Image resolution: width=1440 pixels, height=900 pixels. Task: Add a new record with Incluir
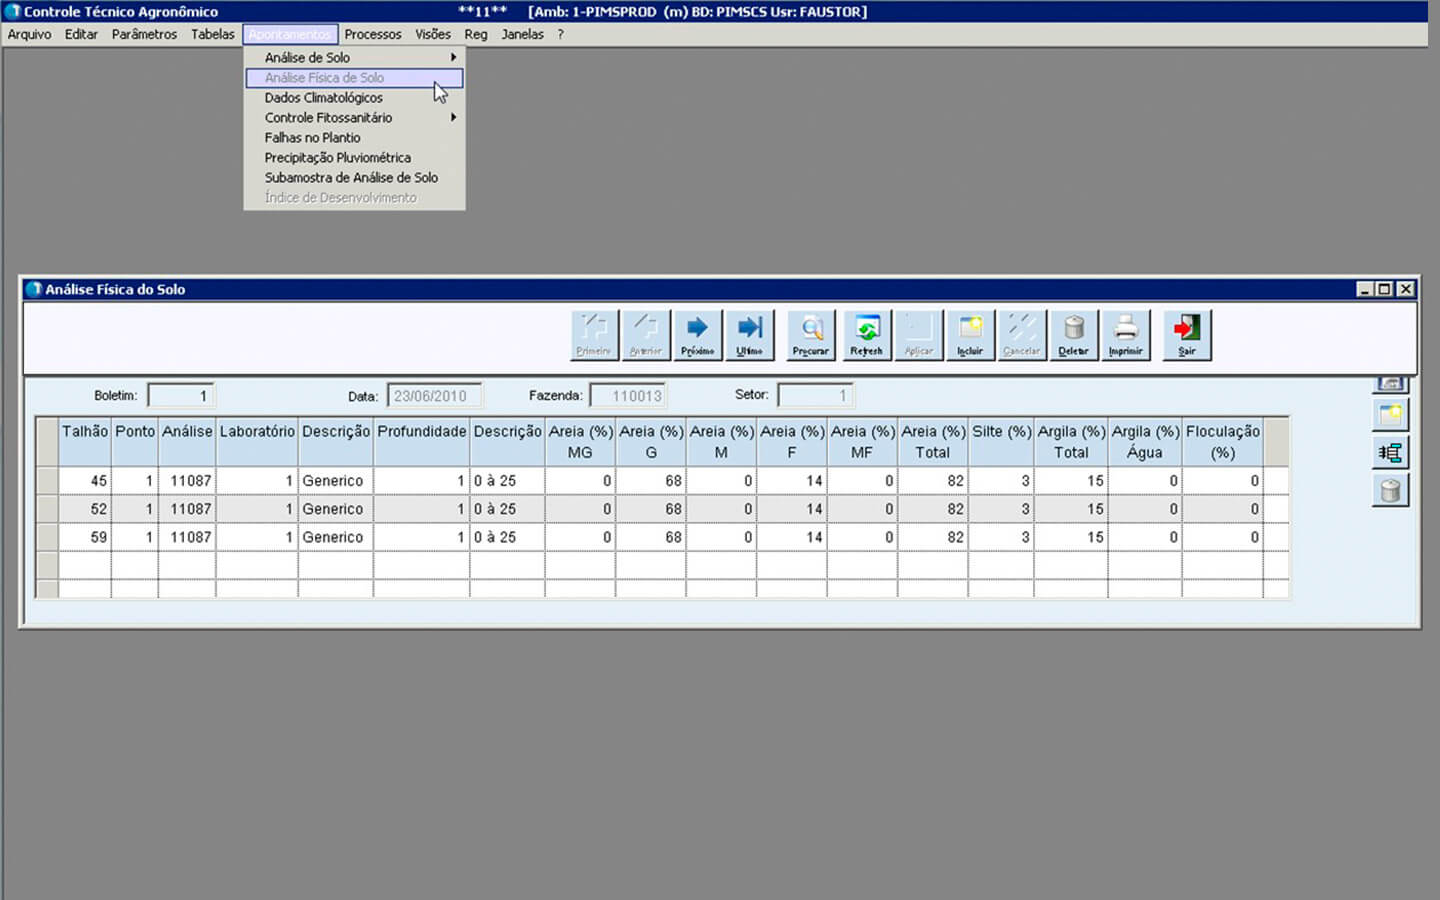[x=970, y=334]
